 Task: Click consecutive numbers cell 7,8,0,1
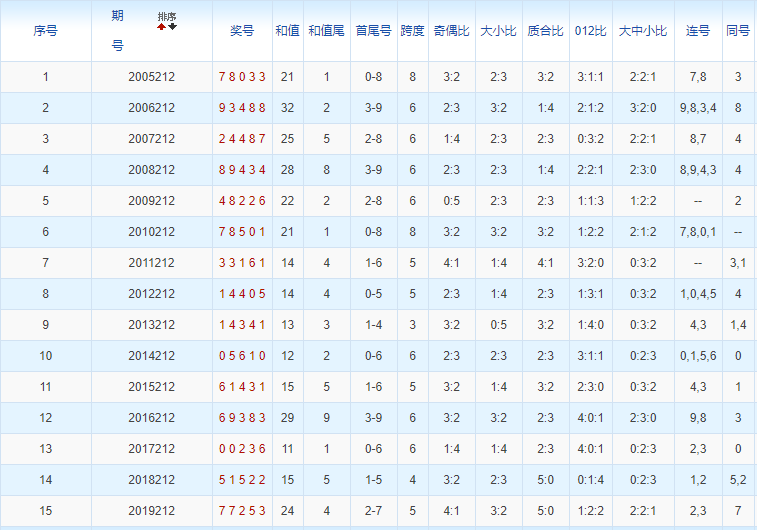(698, 232)
